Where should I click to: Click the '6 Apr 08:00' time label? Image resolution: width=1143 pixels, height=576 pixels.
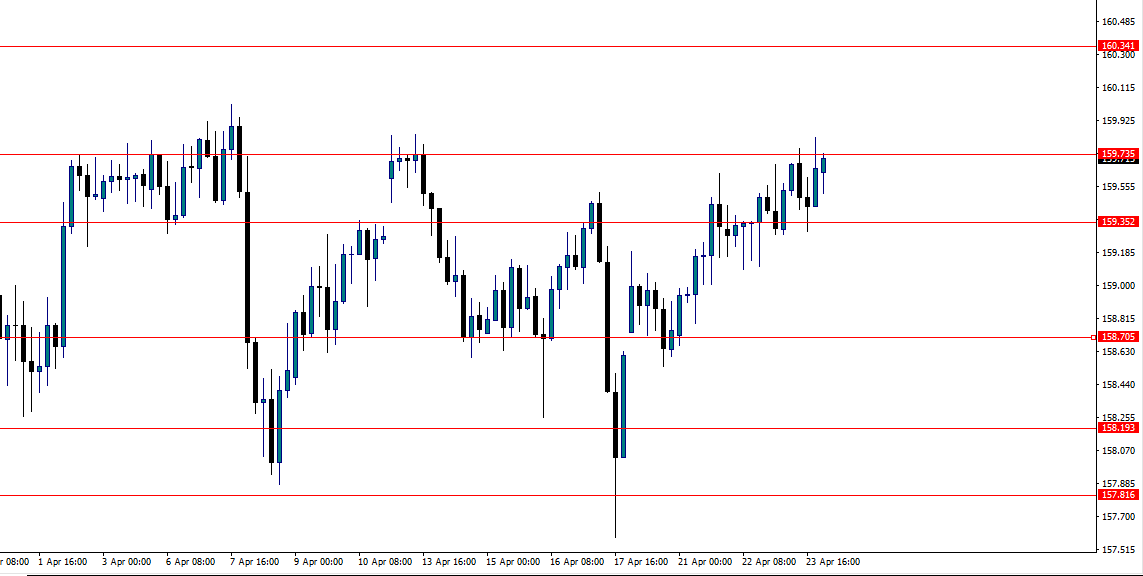click(x=191, y=562)
